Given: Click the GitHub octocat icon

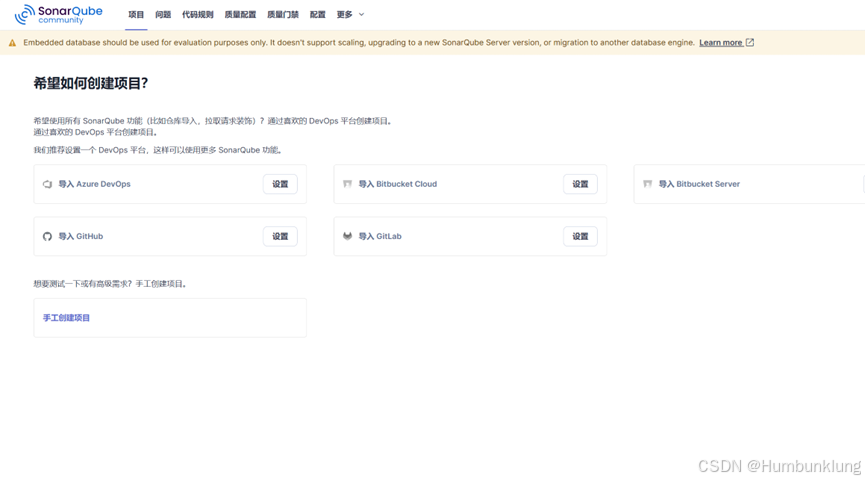Looking at the screenshot, I should coord(47,237).
